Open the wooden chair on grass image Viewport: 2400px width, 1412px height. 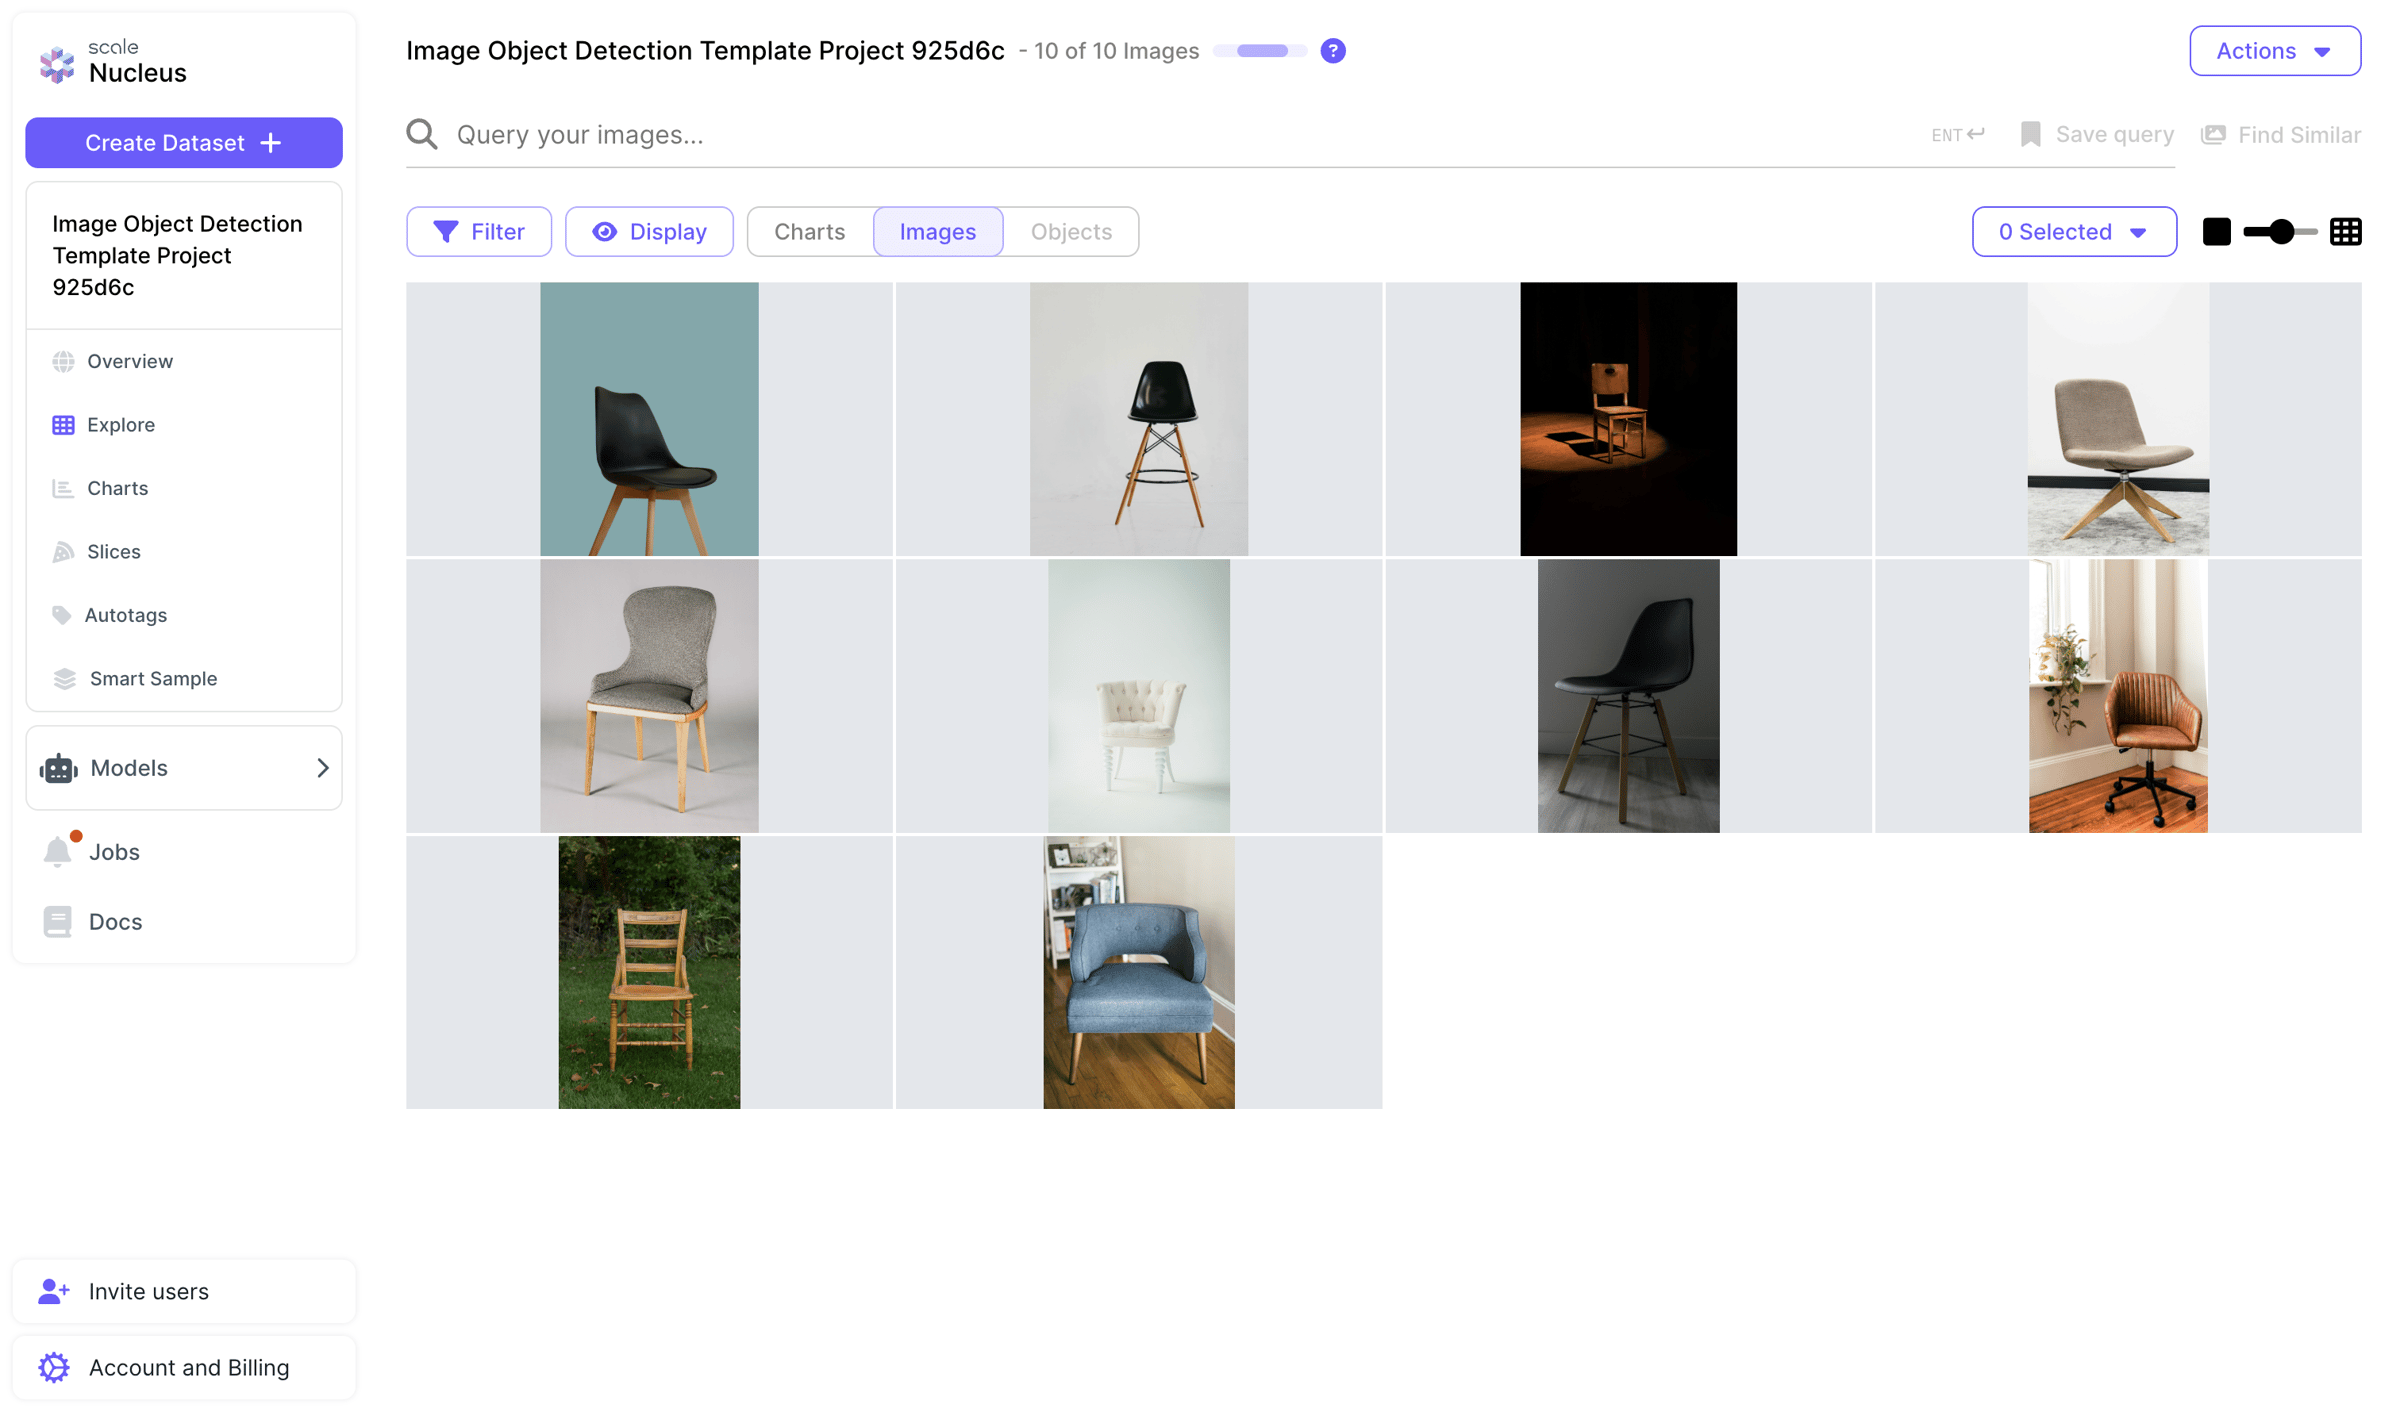[x=649, y=972]
